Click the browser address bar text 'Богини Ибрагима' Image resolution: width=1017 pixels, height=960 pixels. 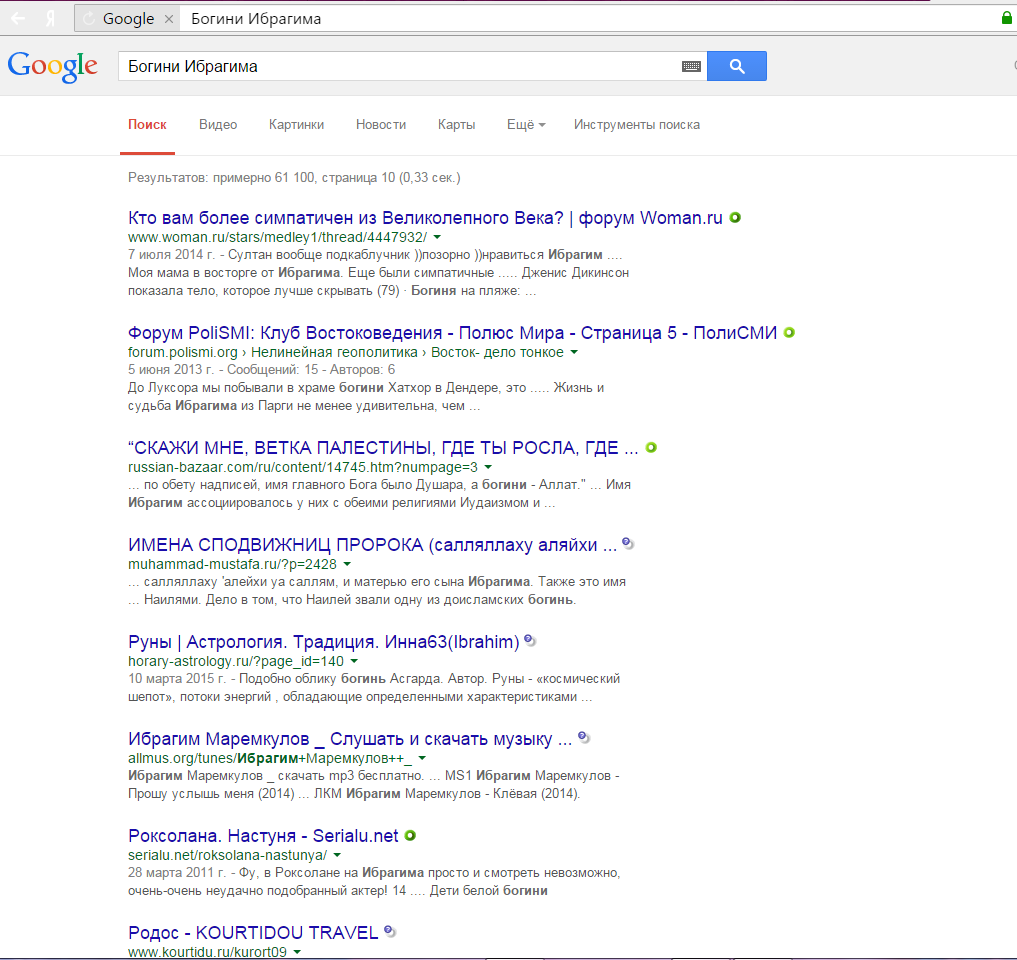point(256,19)
